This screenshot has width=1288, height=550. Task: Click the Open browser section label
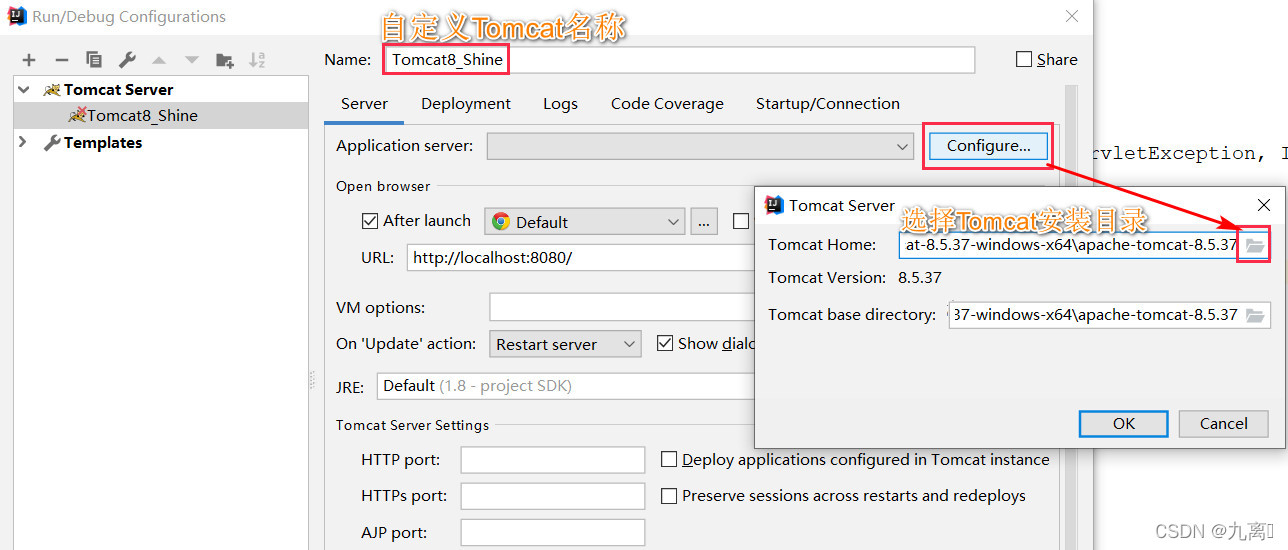(x=383, y=186)
